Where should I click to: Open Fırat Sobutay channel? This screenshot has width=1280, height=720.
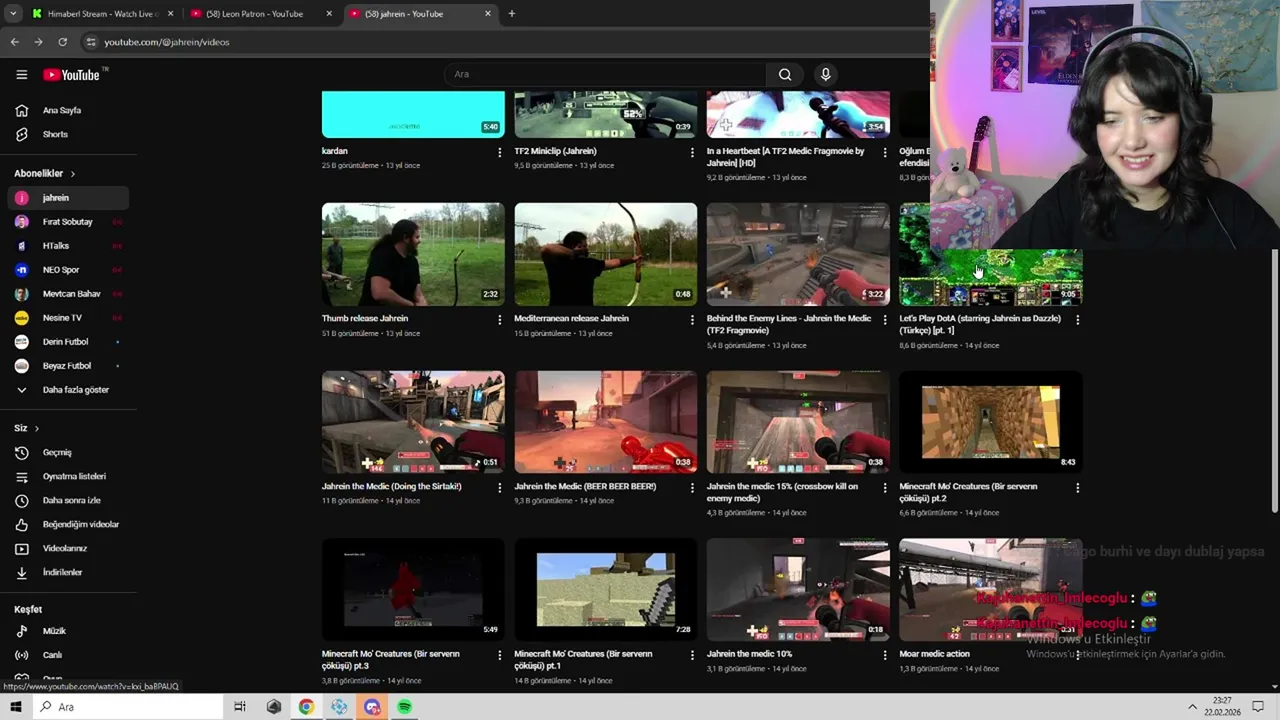[68, 222]
